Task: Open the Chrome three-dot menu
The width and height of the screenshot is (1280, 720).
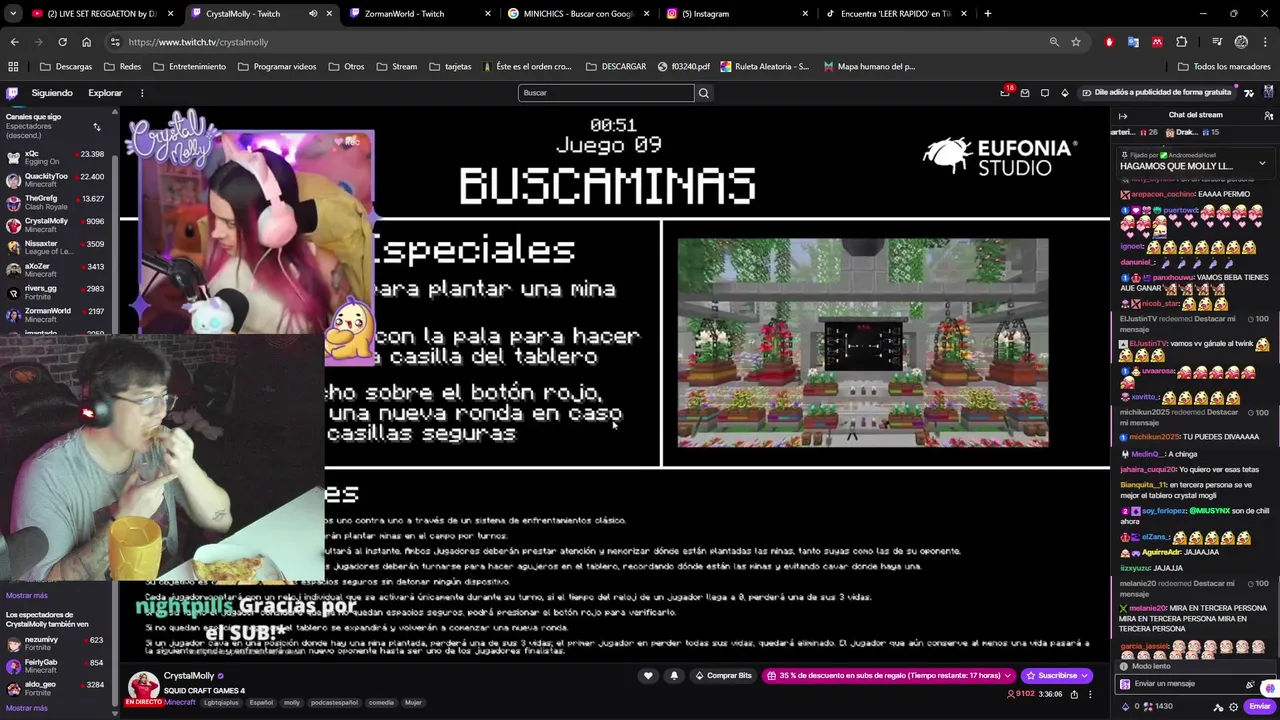Action: point(1265,42)
